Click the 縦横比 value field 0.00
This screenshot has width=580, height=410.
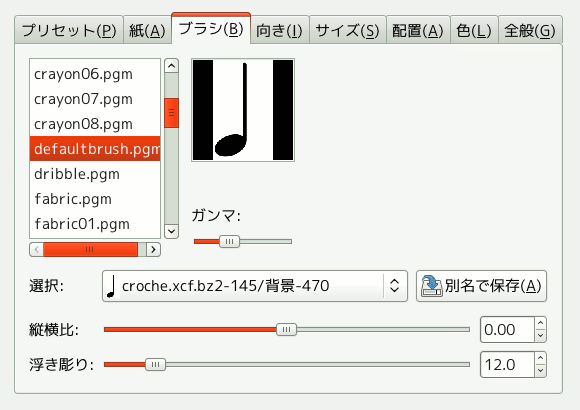tap(507, 329)
